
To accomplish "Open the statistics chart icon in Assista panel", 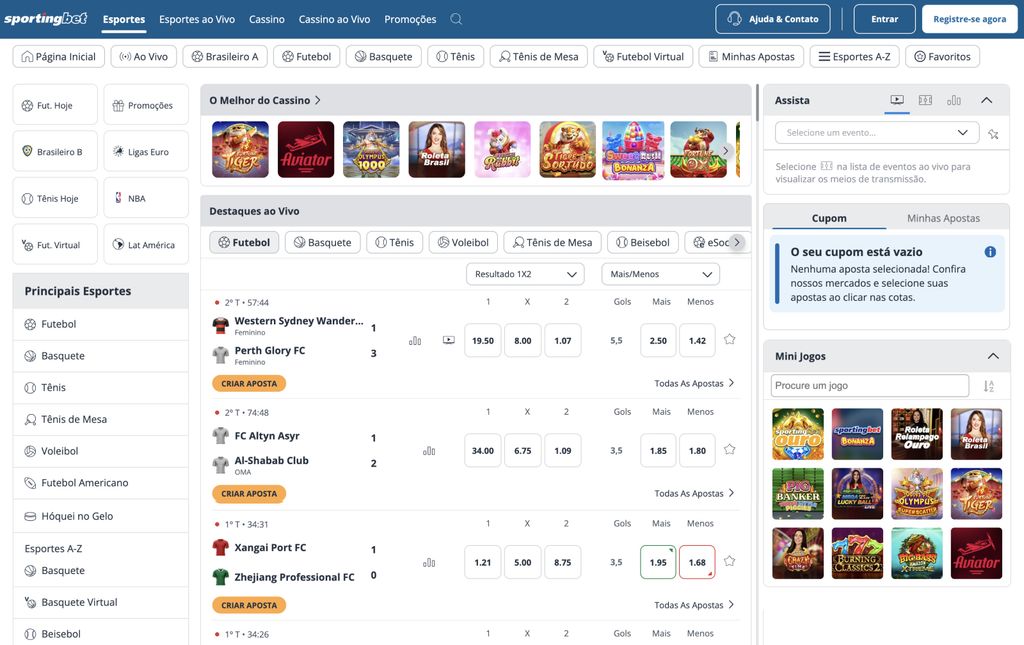I will [954, 100].
